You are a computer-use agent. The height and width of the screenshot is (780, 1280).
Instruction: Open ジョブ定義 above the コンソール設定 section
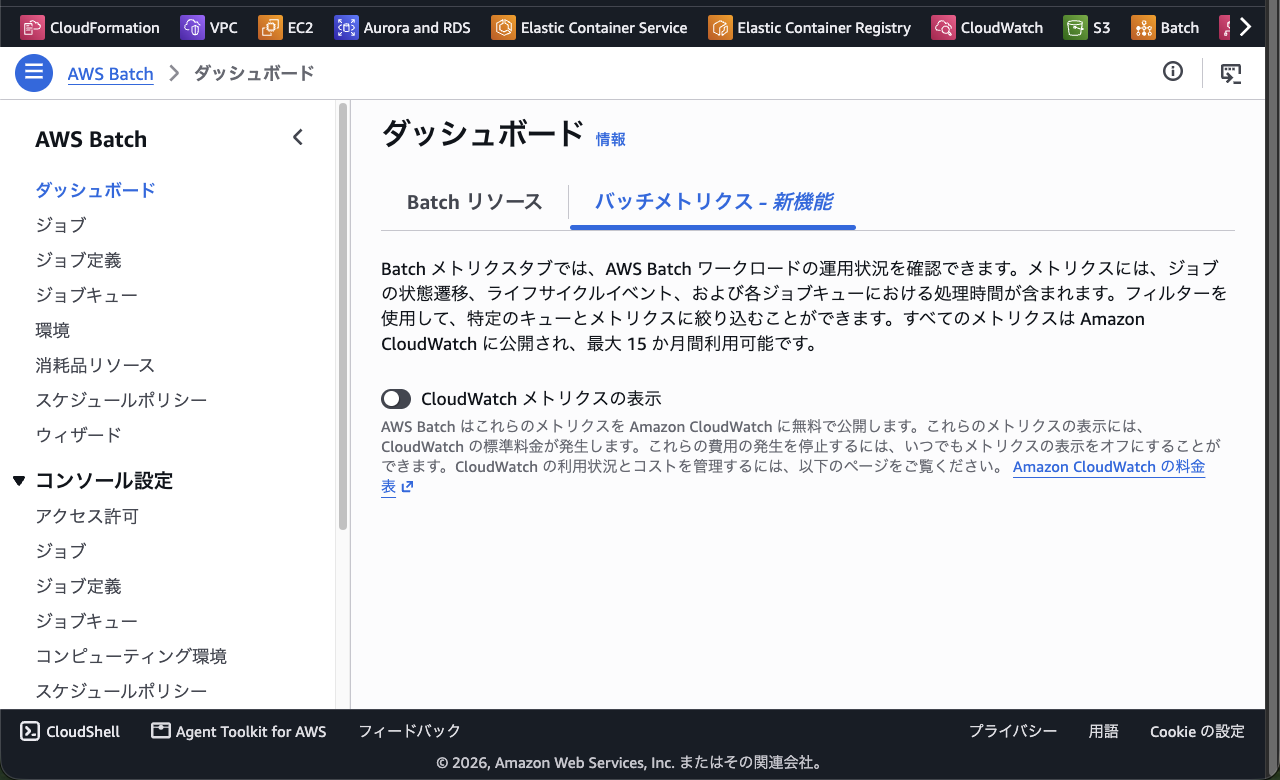78,260
